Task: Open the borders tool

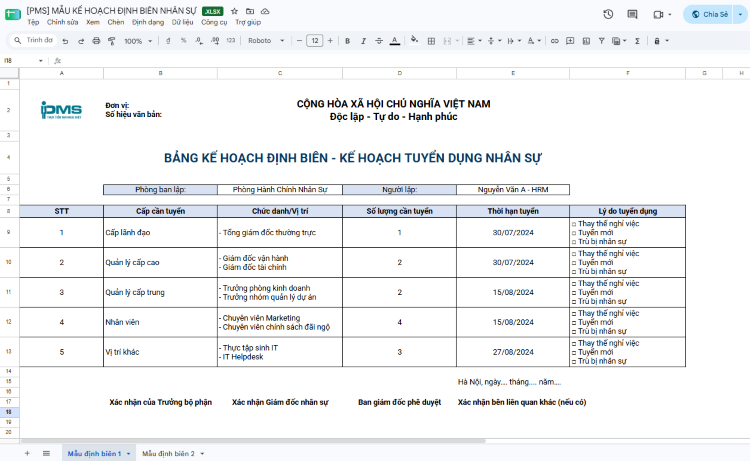Action: click(431, 41)
